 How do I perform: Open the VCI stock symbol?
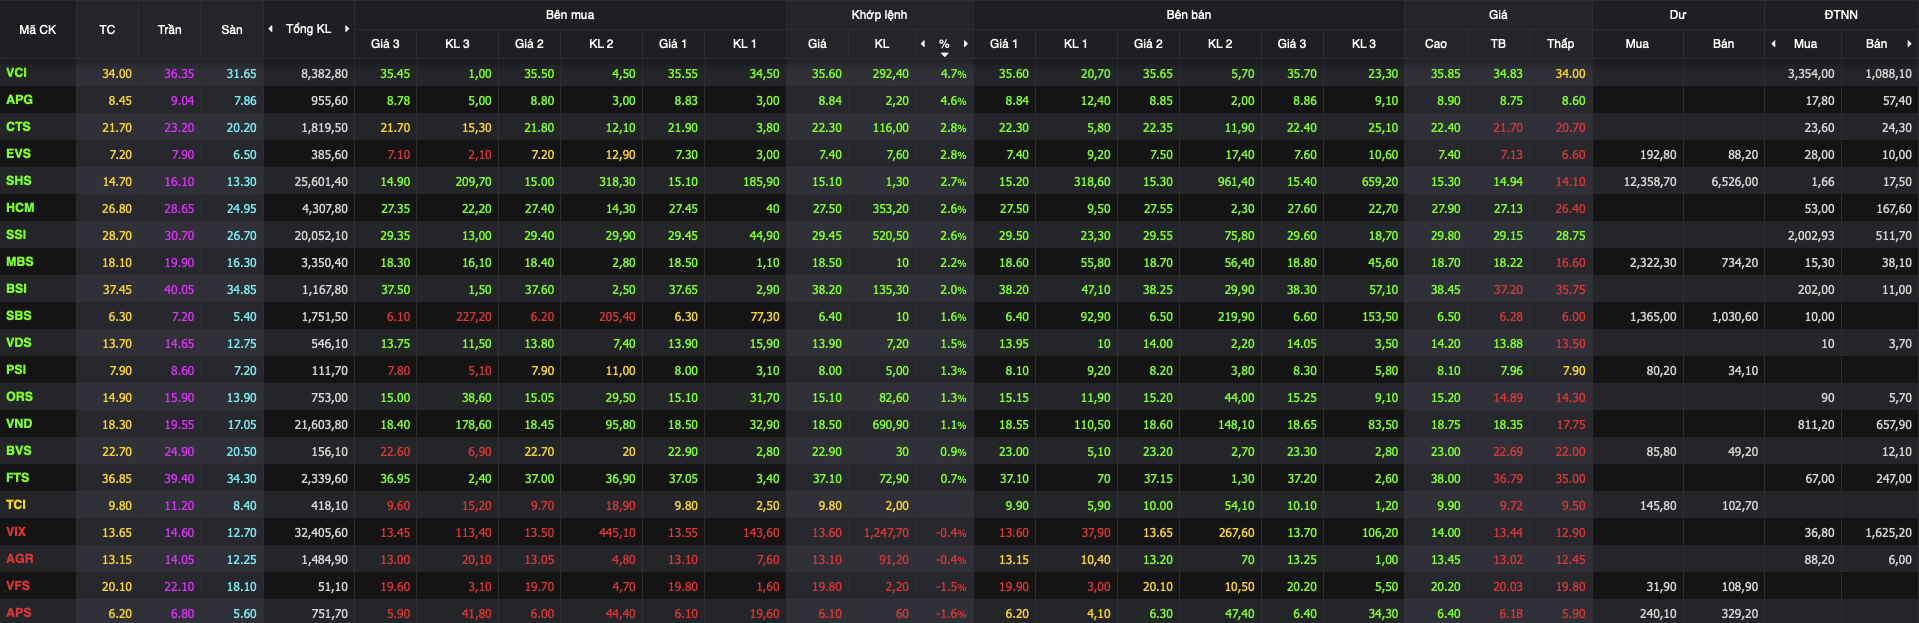coord(16,73)
